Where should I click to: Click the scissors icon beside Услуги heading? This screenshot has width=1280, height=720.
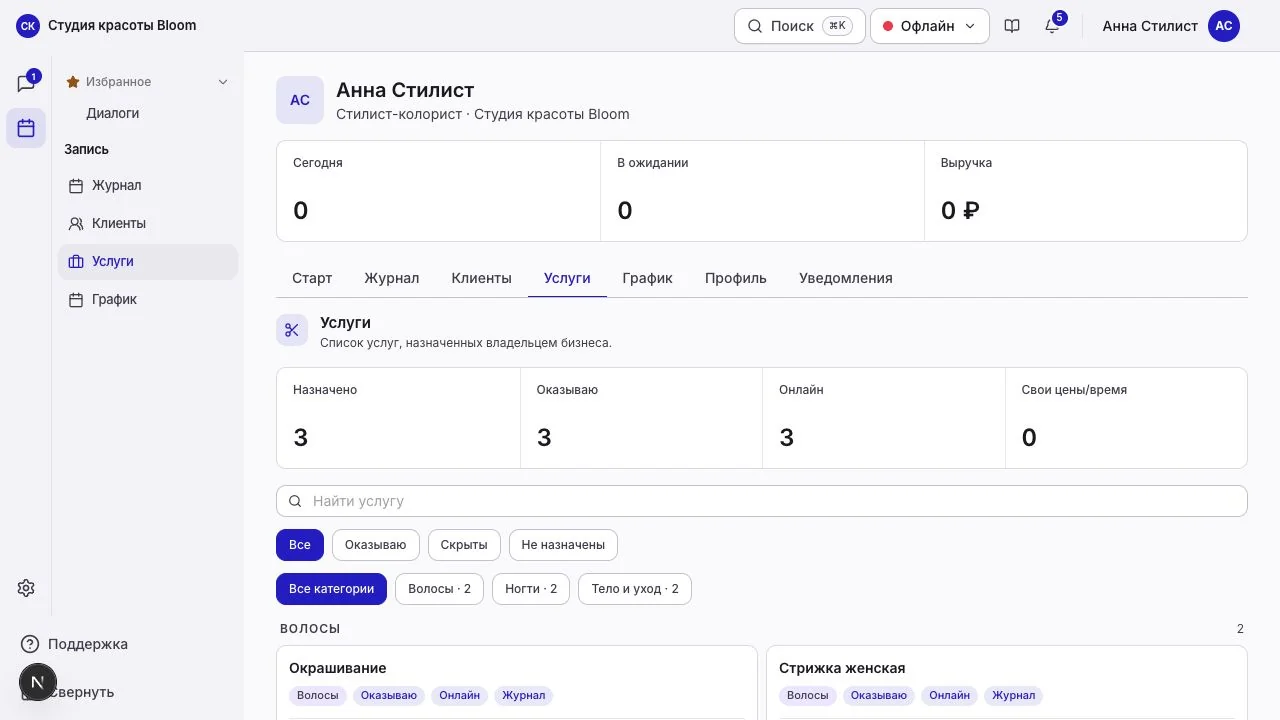click(292, 330)
